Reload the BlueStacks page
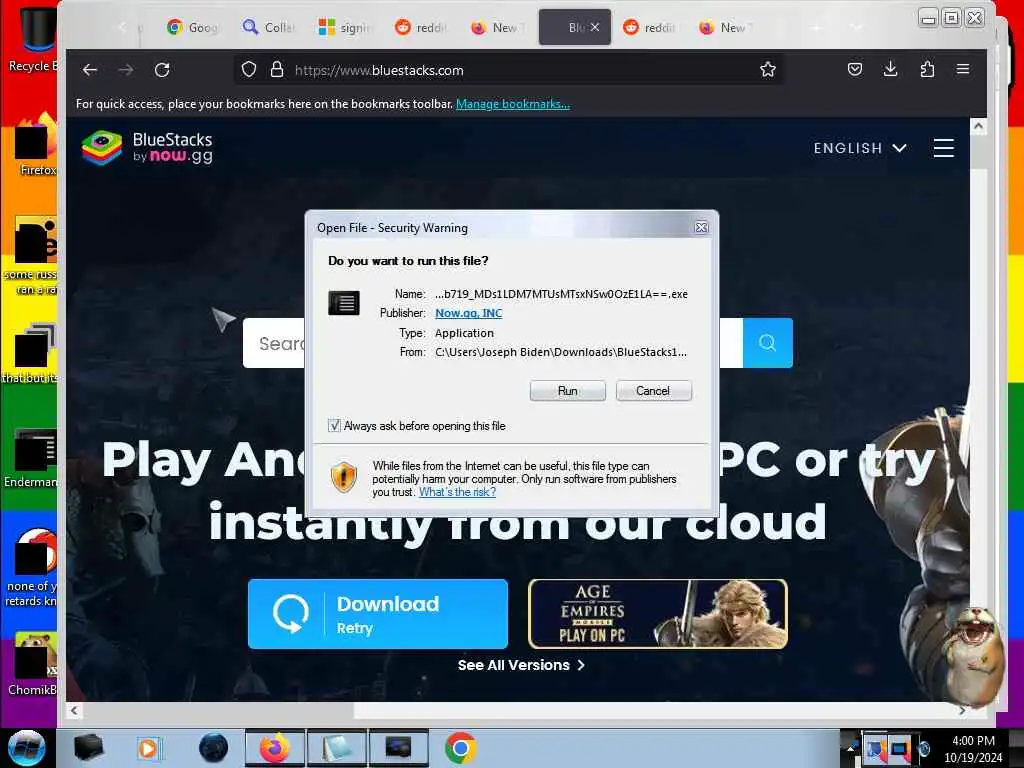Viewport: 1024px width, 768px height. pyautogui.click(x=162, y=70)
